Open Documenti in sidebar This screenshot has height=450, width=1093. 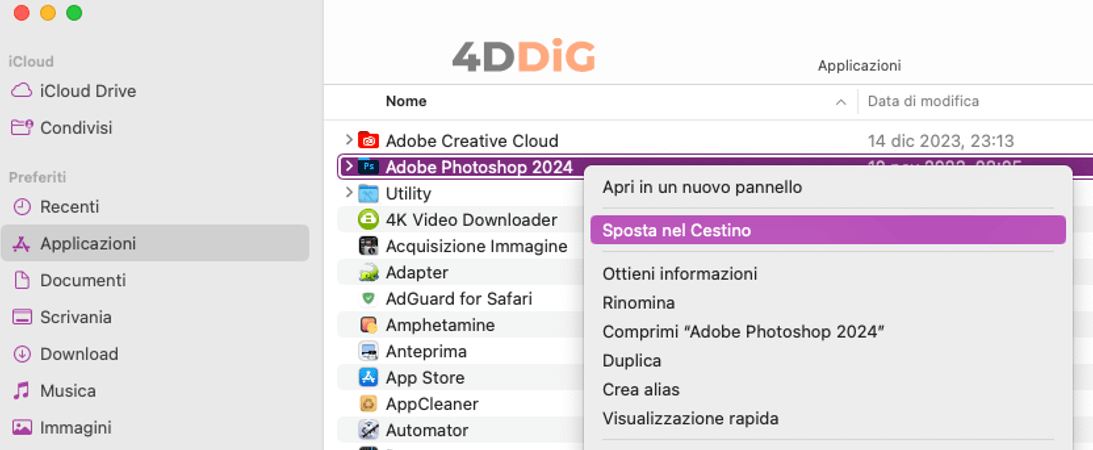click(x=83, y=281)
